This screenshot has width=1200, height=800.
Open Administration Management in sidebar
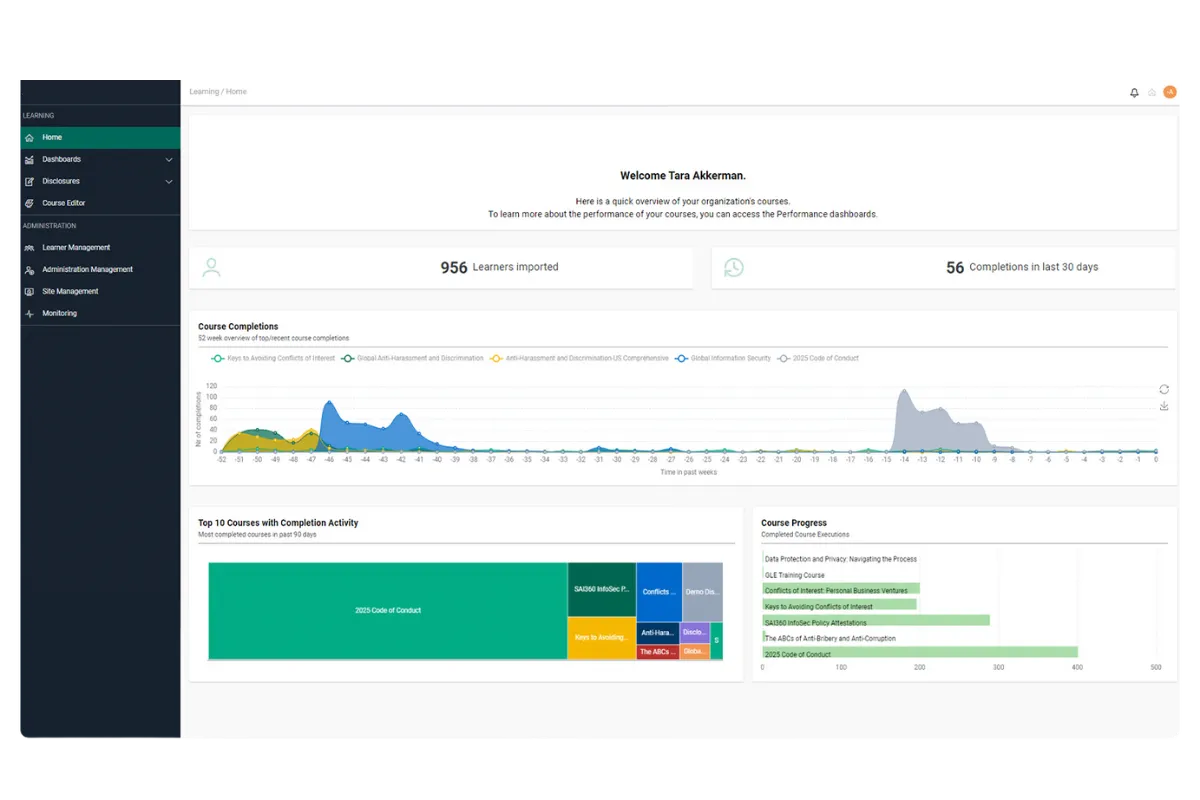point(87,269)
